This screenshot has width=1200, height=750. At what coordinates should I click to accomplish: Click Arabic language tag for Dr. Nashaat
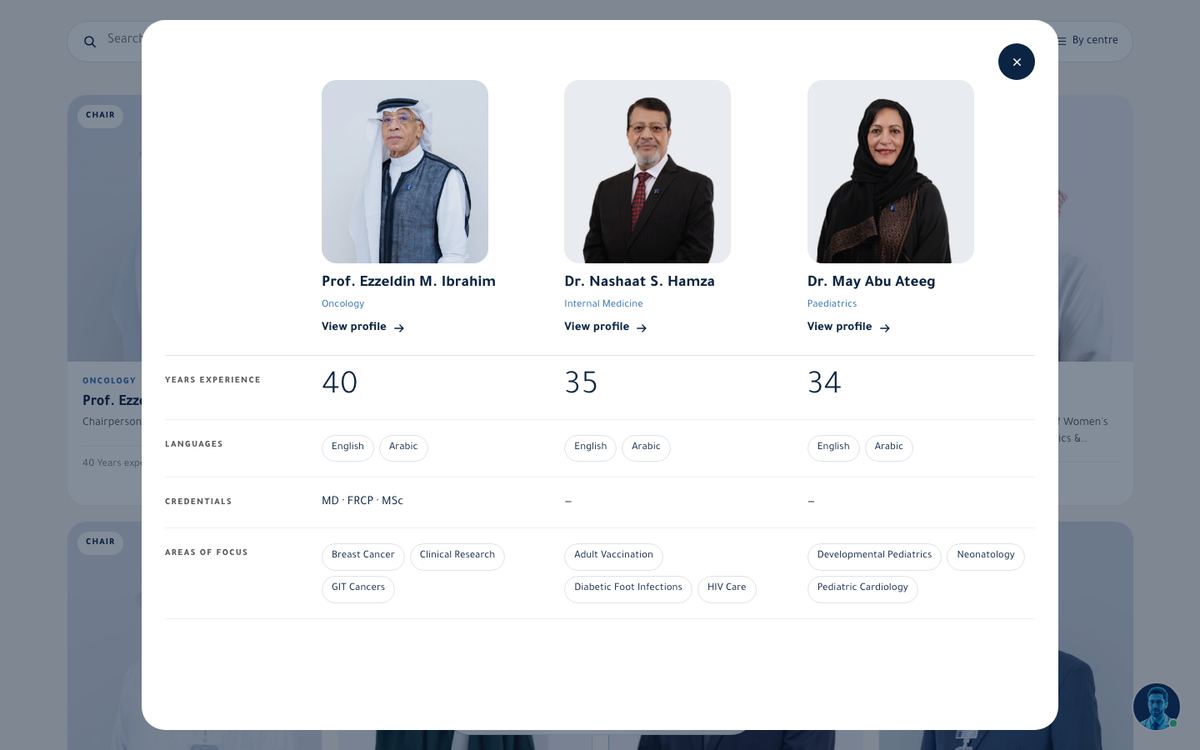646,448
